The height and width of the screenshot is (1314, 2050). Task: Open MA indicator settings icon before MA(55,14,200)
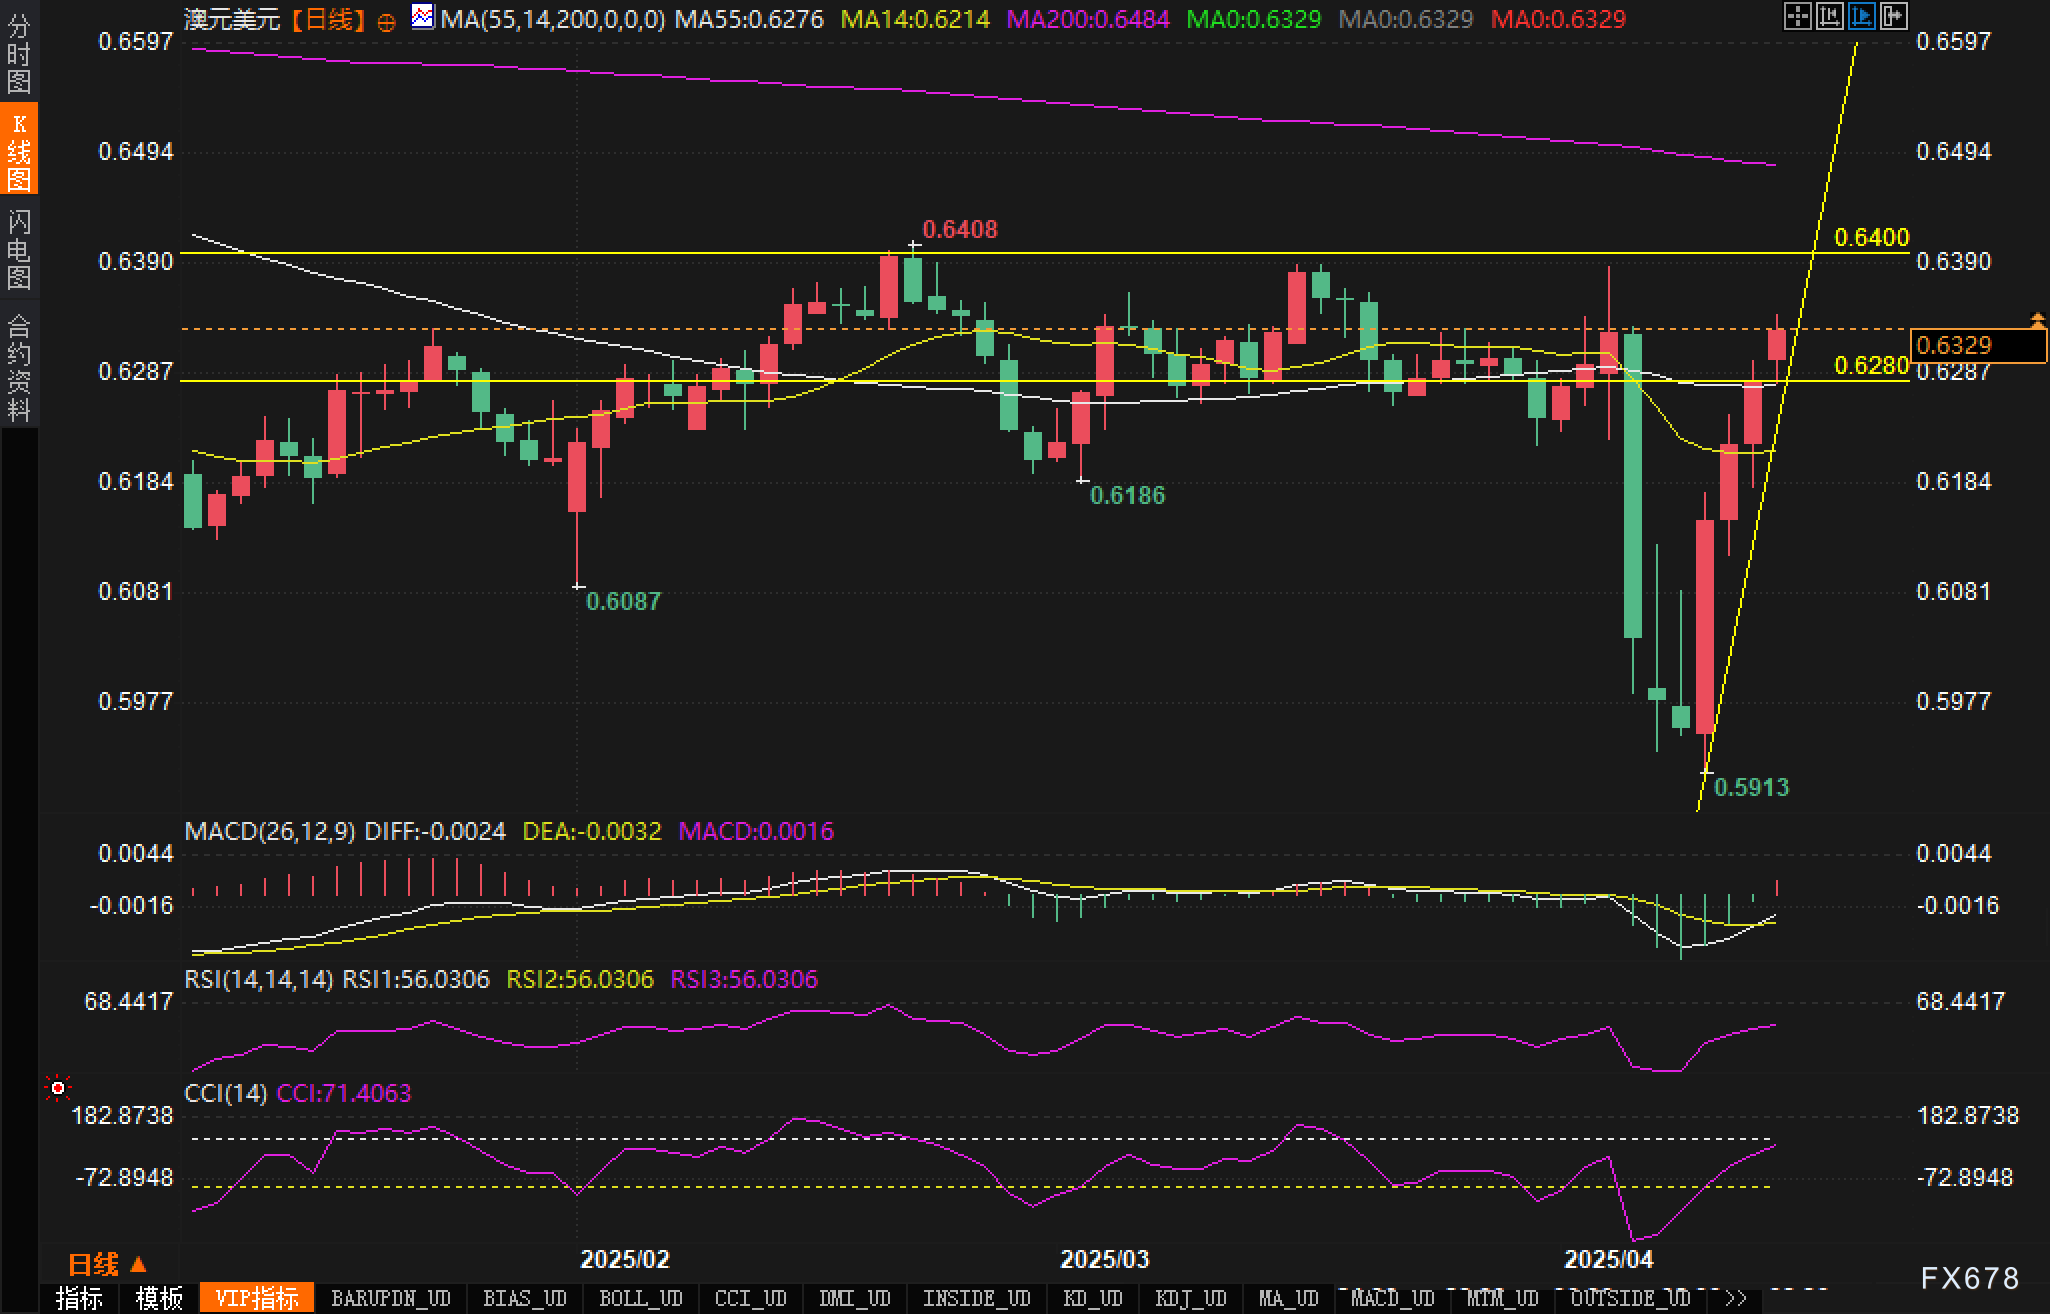424,17
